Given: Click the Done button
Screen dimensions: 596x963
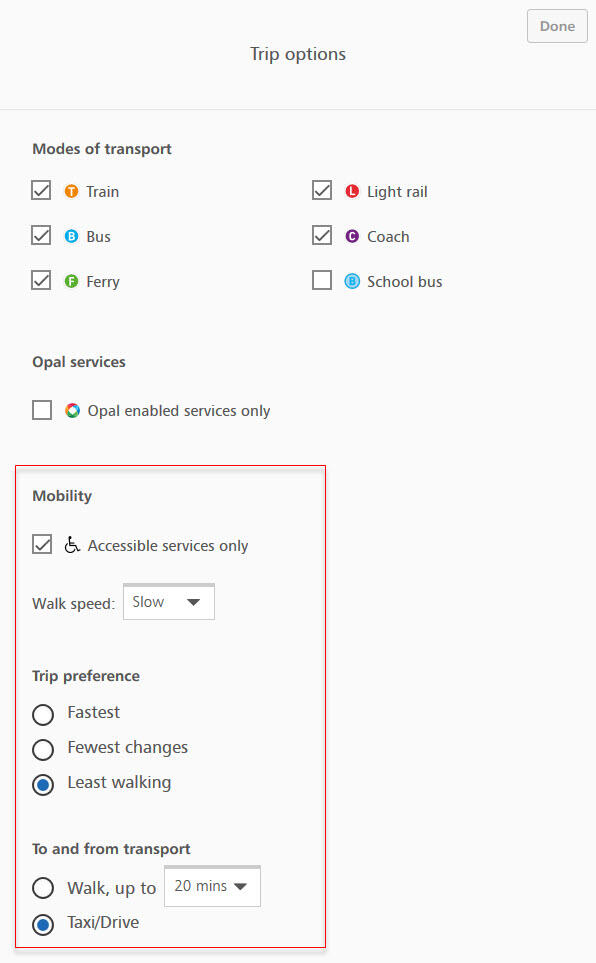Looking at the screenshot, I should [557, 26].
